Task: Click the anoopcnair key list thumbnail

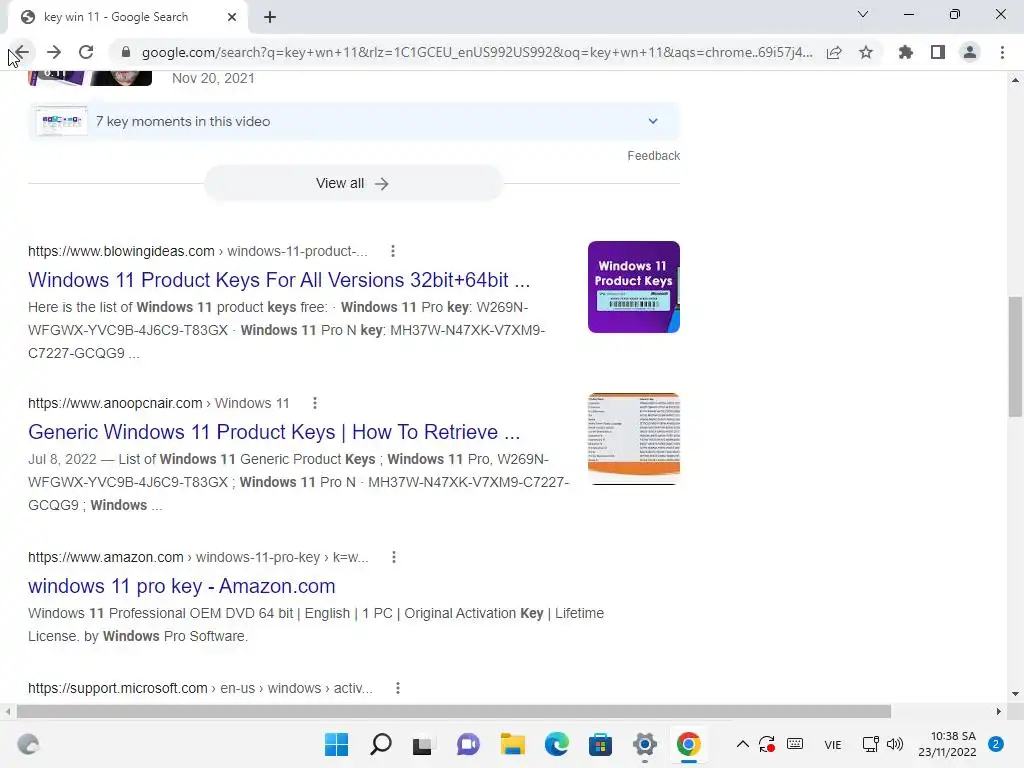Action: click(633, 439)
